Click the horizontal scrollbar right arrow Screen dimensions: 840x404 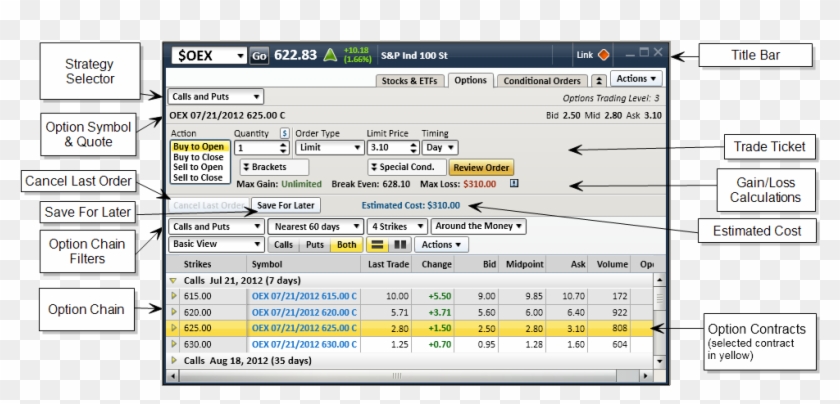coord(646,376)
